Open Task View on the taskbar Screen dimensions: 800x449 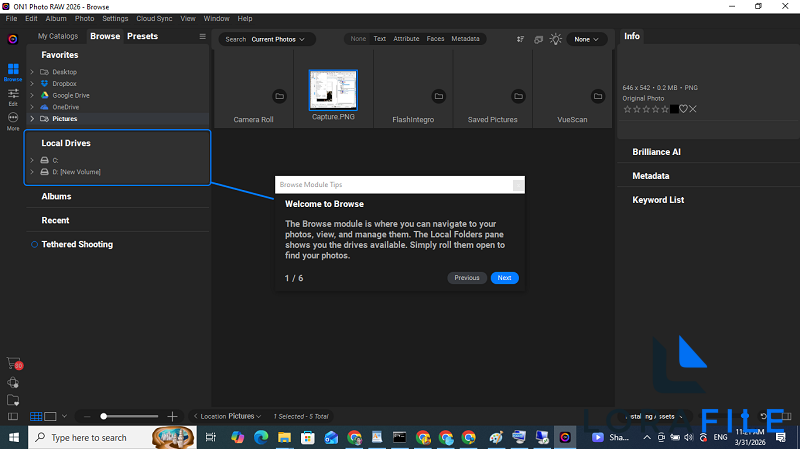pyautogui.click(x=210, y=437)
